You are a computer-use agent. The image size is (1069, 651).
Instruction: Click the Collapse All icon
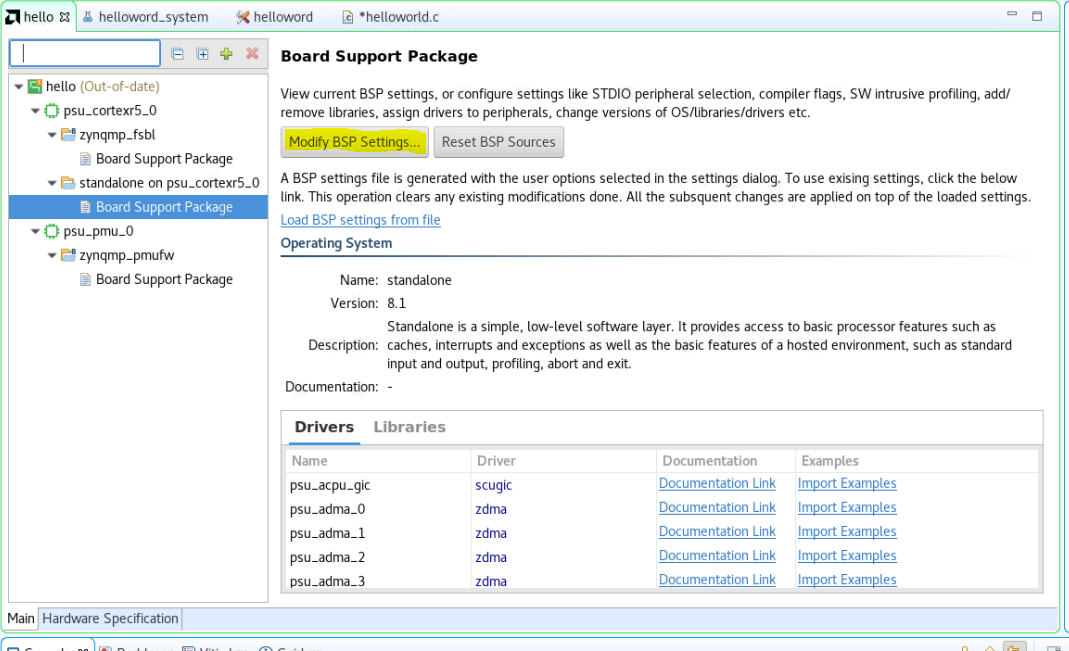point(178,54)
